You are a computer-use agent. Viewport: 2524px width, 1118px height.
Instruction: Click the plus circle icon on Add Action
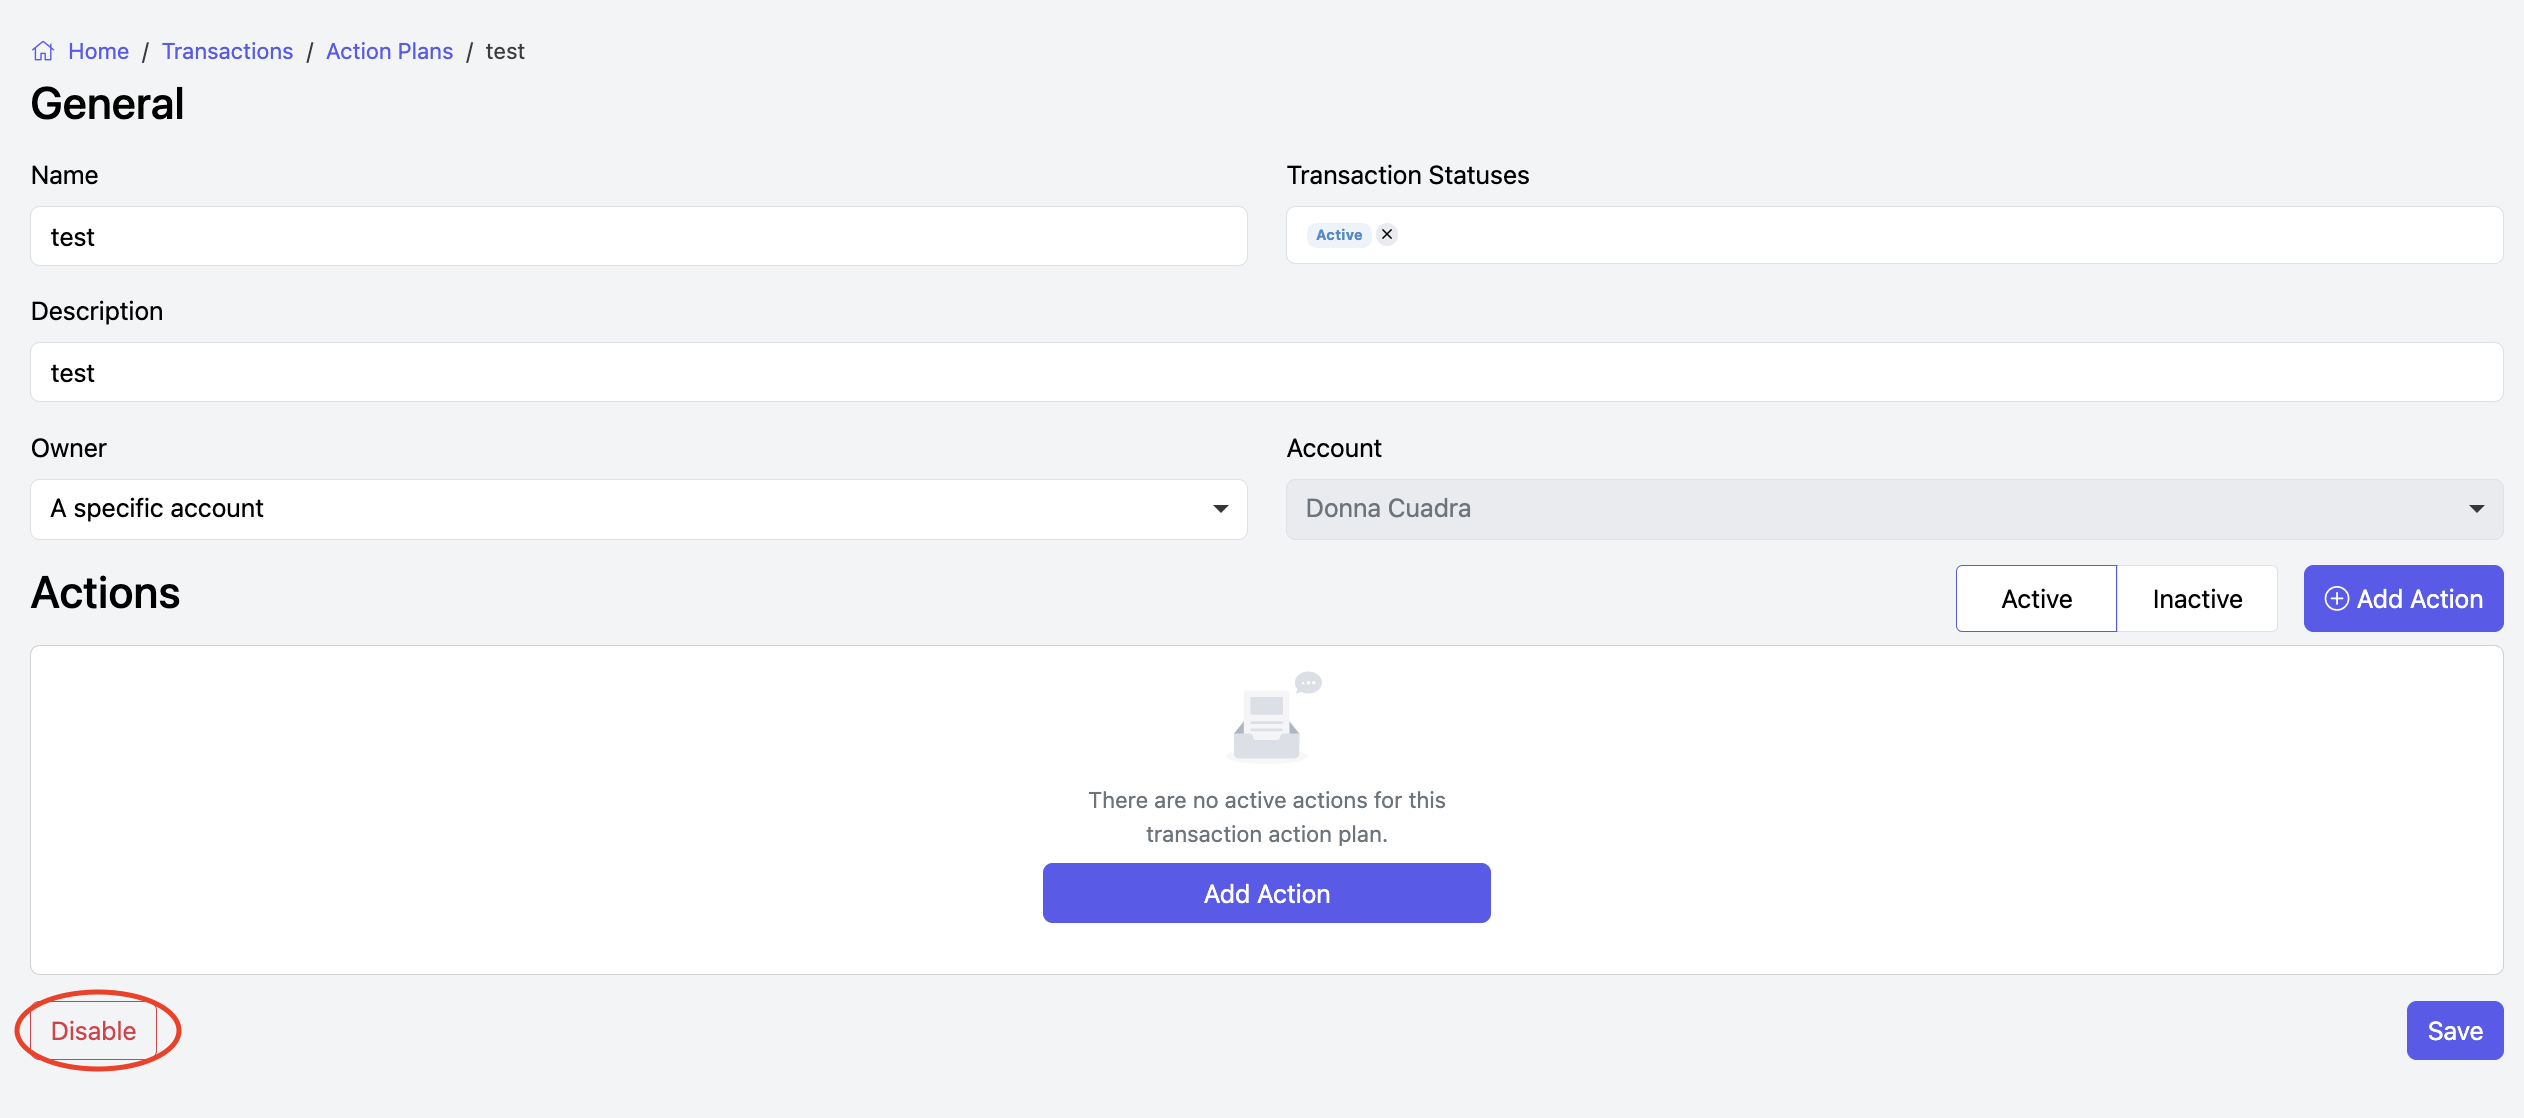(2336, 598)
